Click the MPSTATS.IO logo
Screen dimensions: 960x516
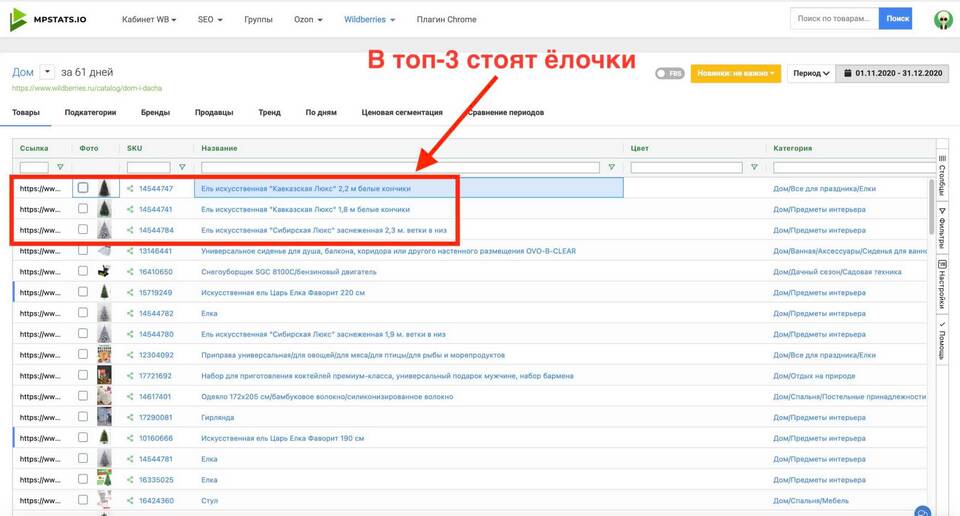[x=50, y=19]
